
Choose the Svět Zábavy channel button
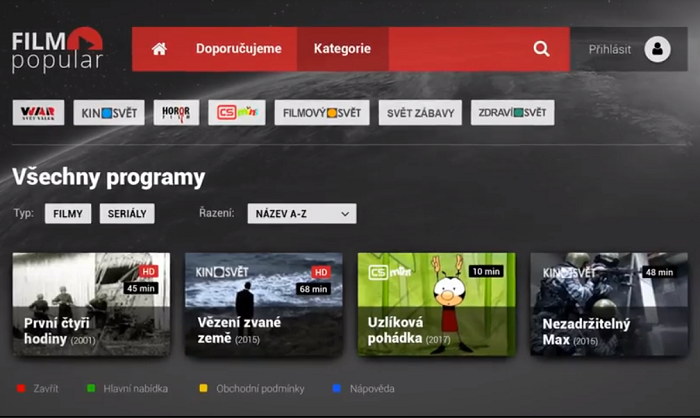tap(420, 112)
